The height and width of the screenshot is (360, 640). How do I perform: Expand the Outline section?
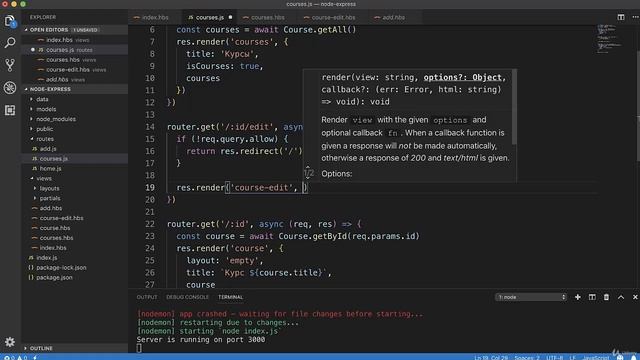(x=74, y=348)
